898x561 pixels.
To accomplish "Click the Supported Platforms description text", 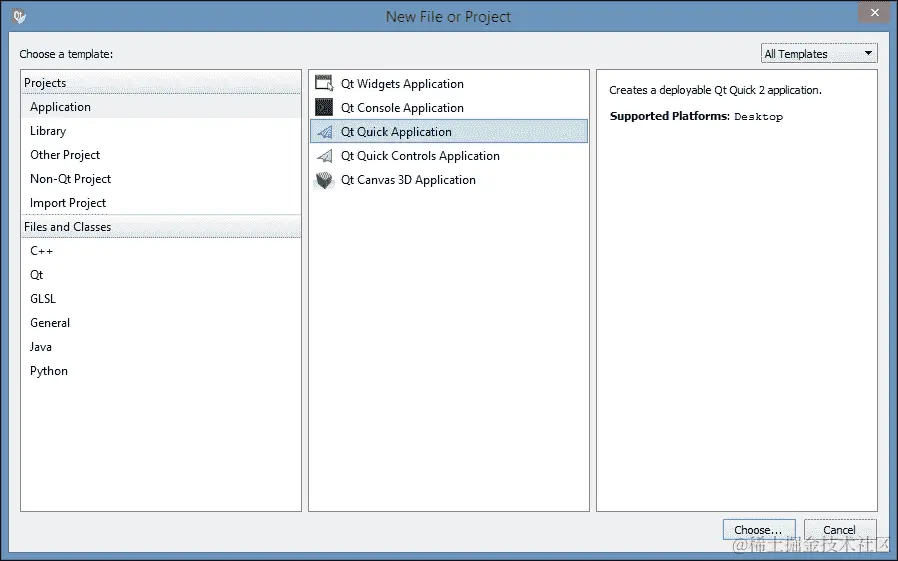I will (x=696, y=116).
